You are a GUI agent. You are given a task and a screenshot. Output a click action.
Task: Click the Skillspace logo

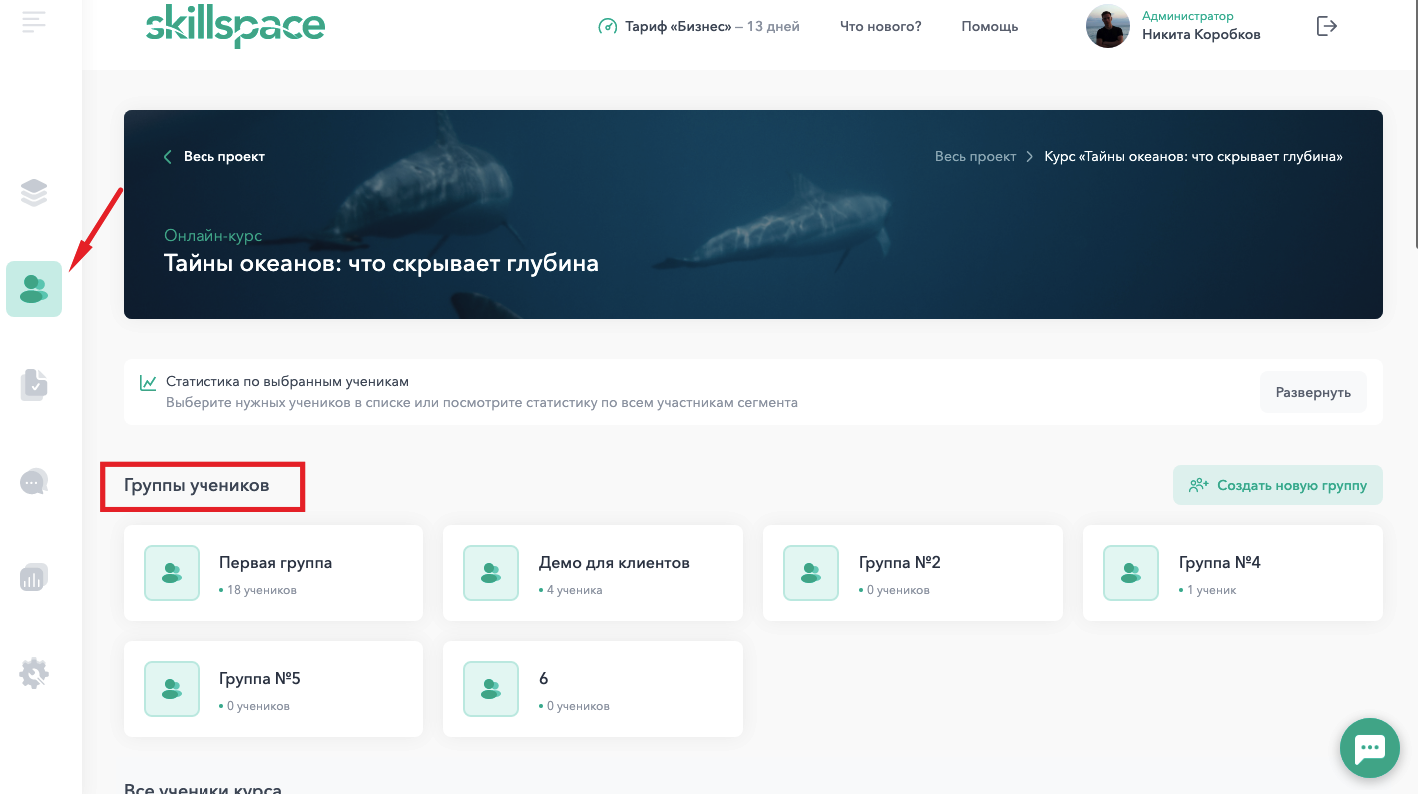point(235,27)
